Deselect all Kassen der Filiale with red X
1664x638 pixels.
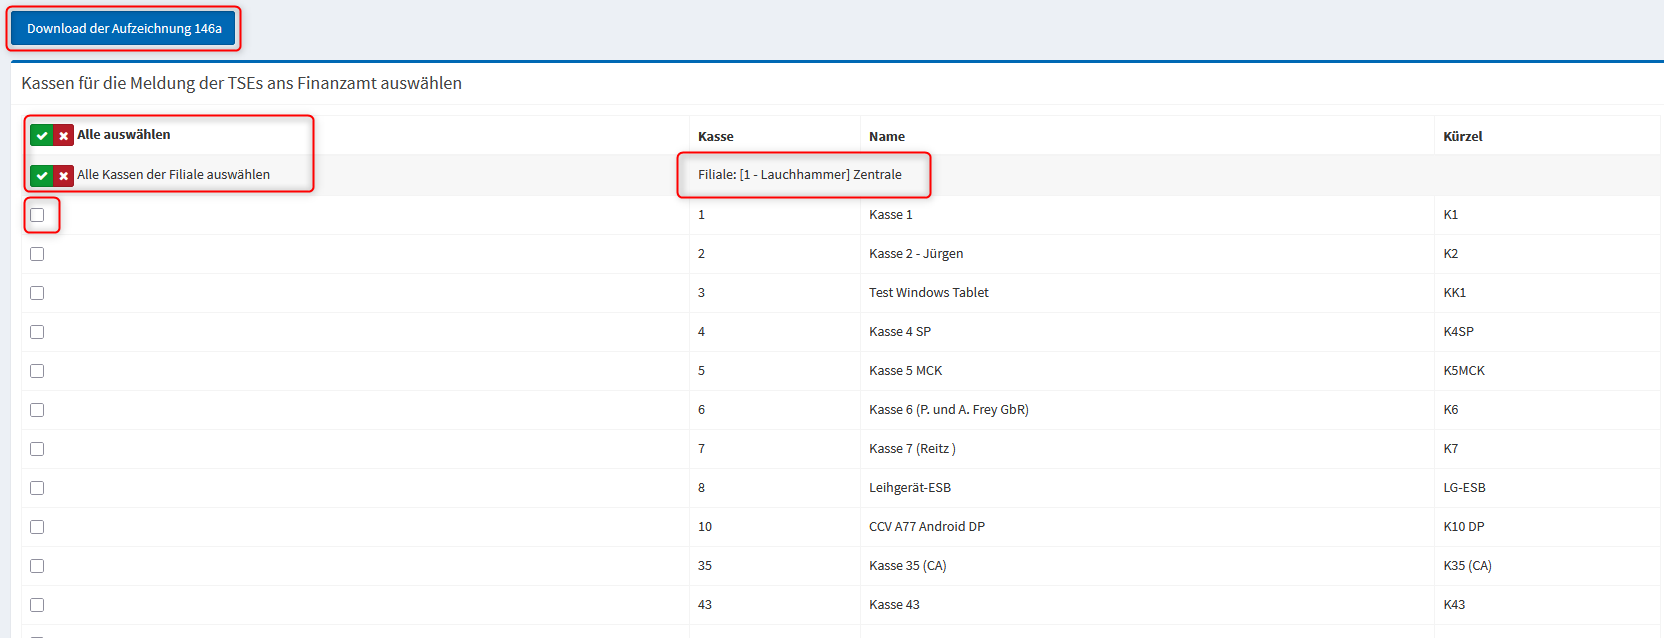coord(63,176)
